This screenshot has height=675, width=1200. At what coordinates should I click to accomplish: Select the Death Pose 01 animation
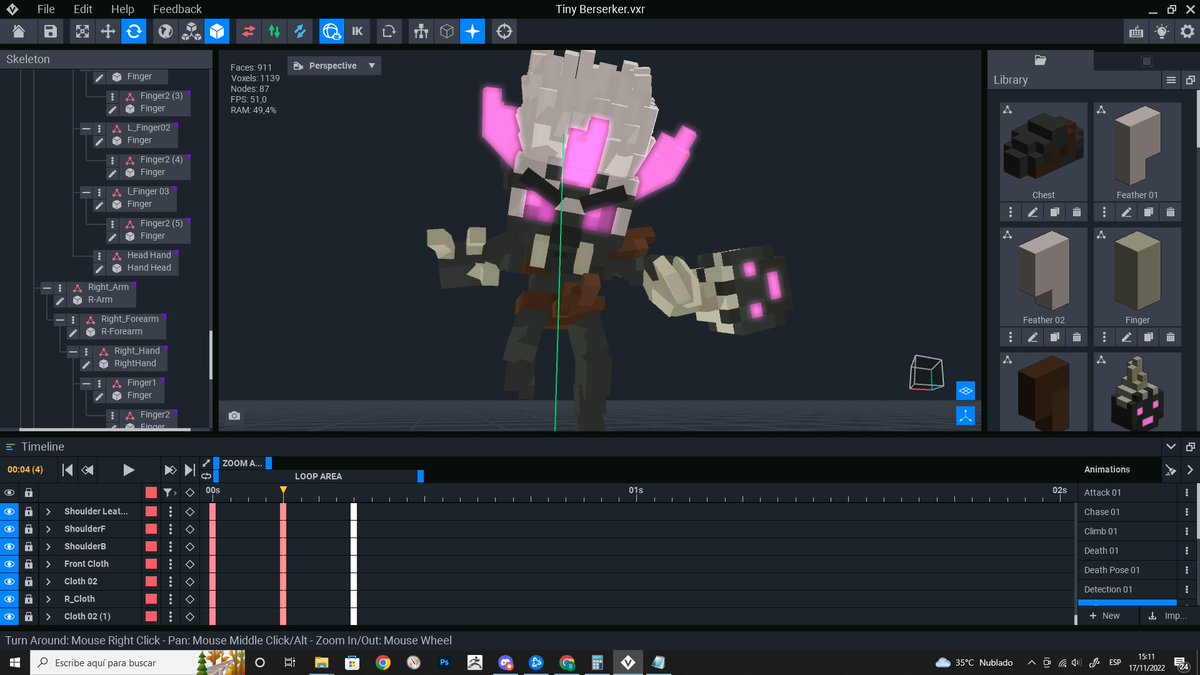[1128, 570]
